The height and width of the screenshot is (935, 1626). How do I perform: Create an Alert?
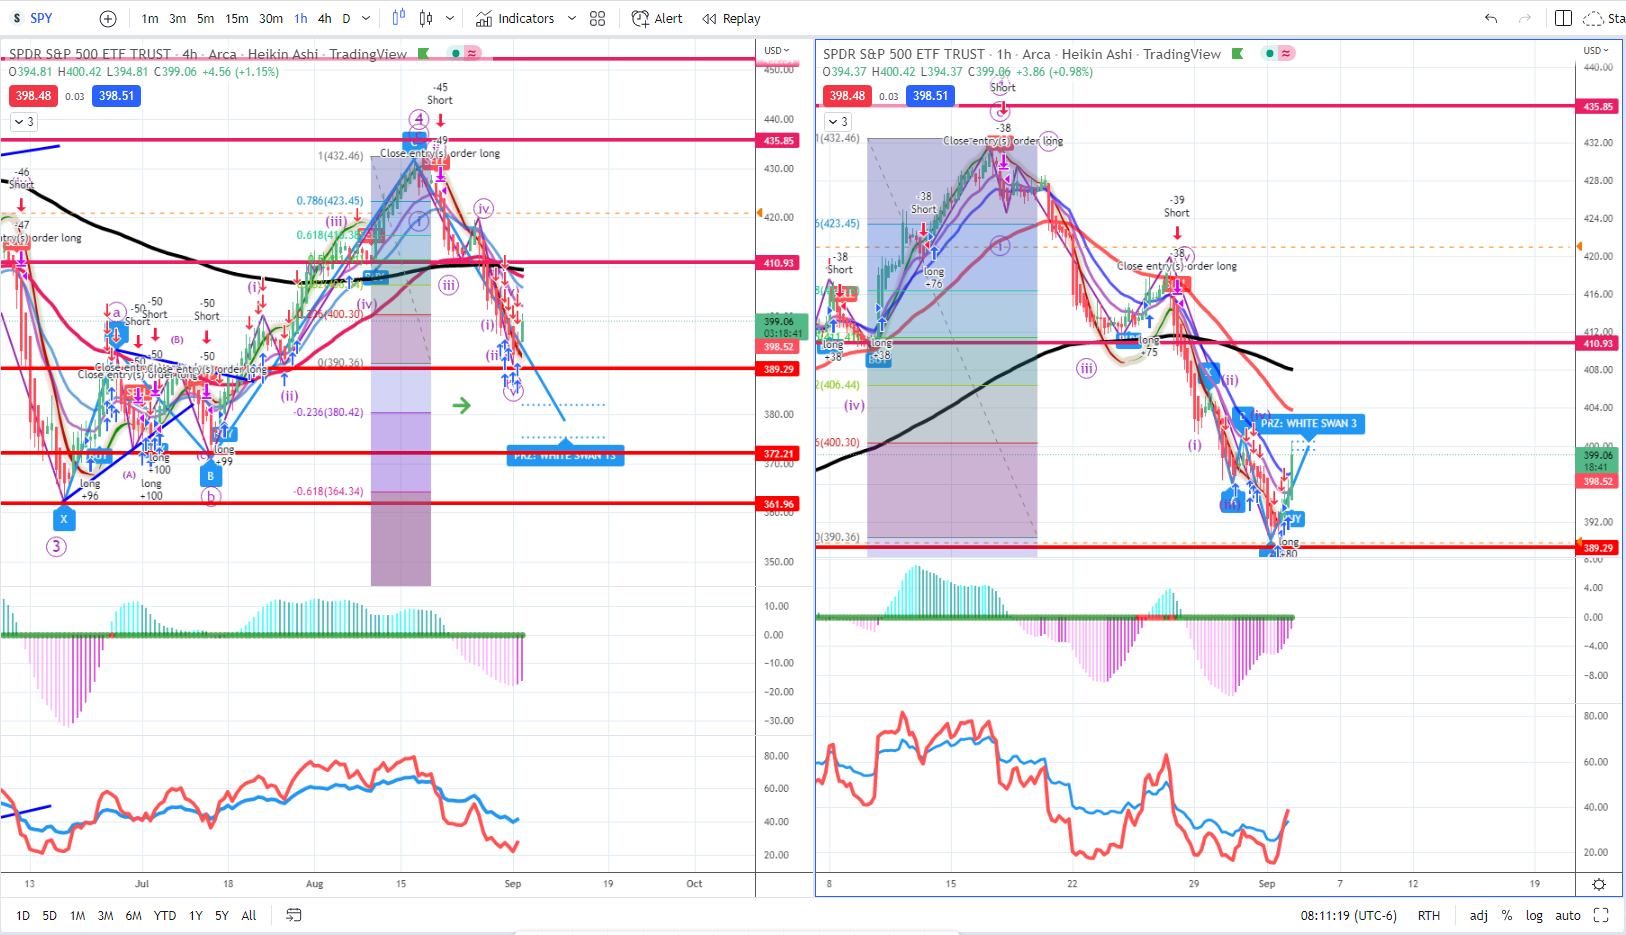657,18
